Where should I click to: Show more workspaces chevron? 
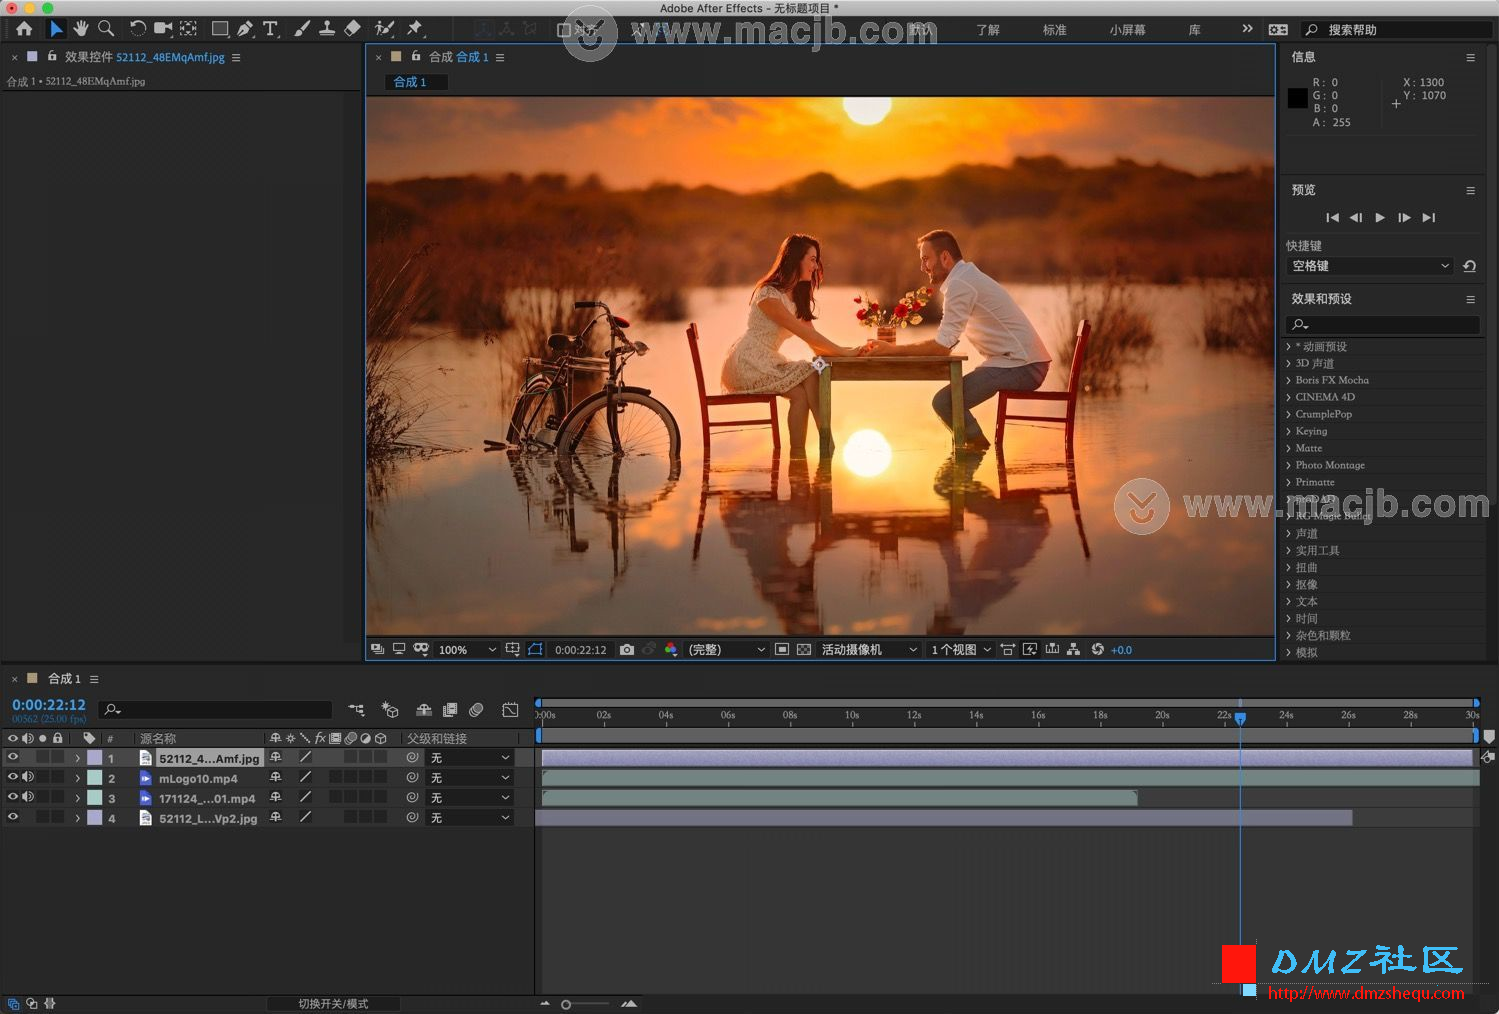(x=1247, y=29)
